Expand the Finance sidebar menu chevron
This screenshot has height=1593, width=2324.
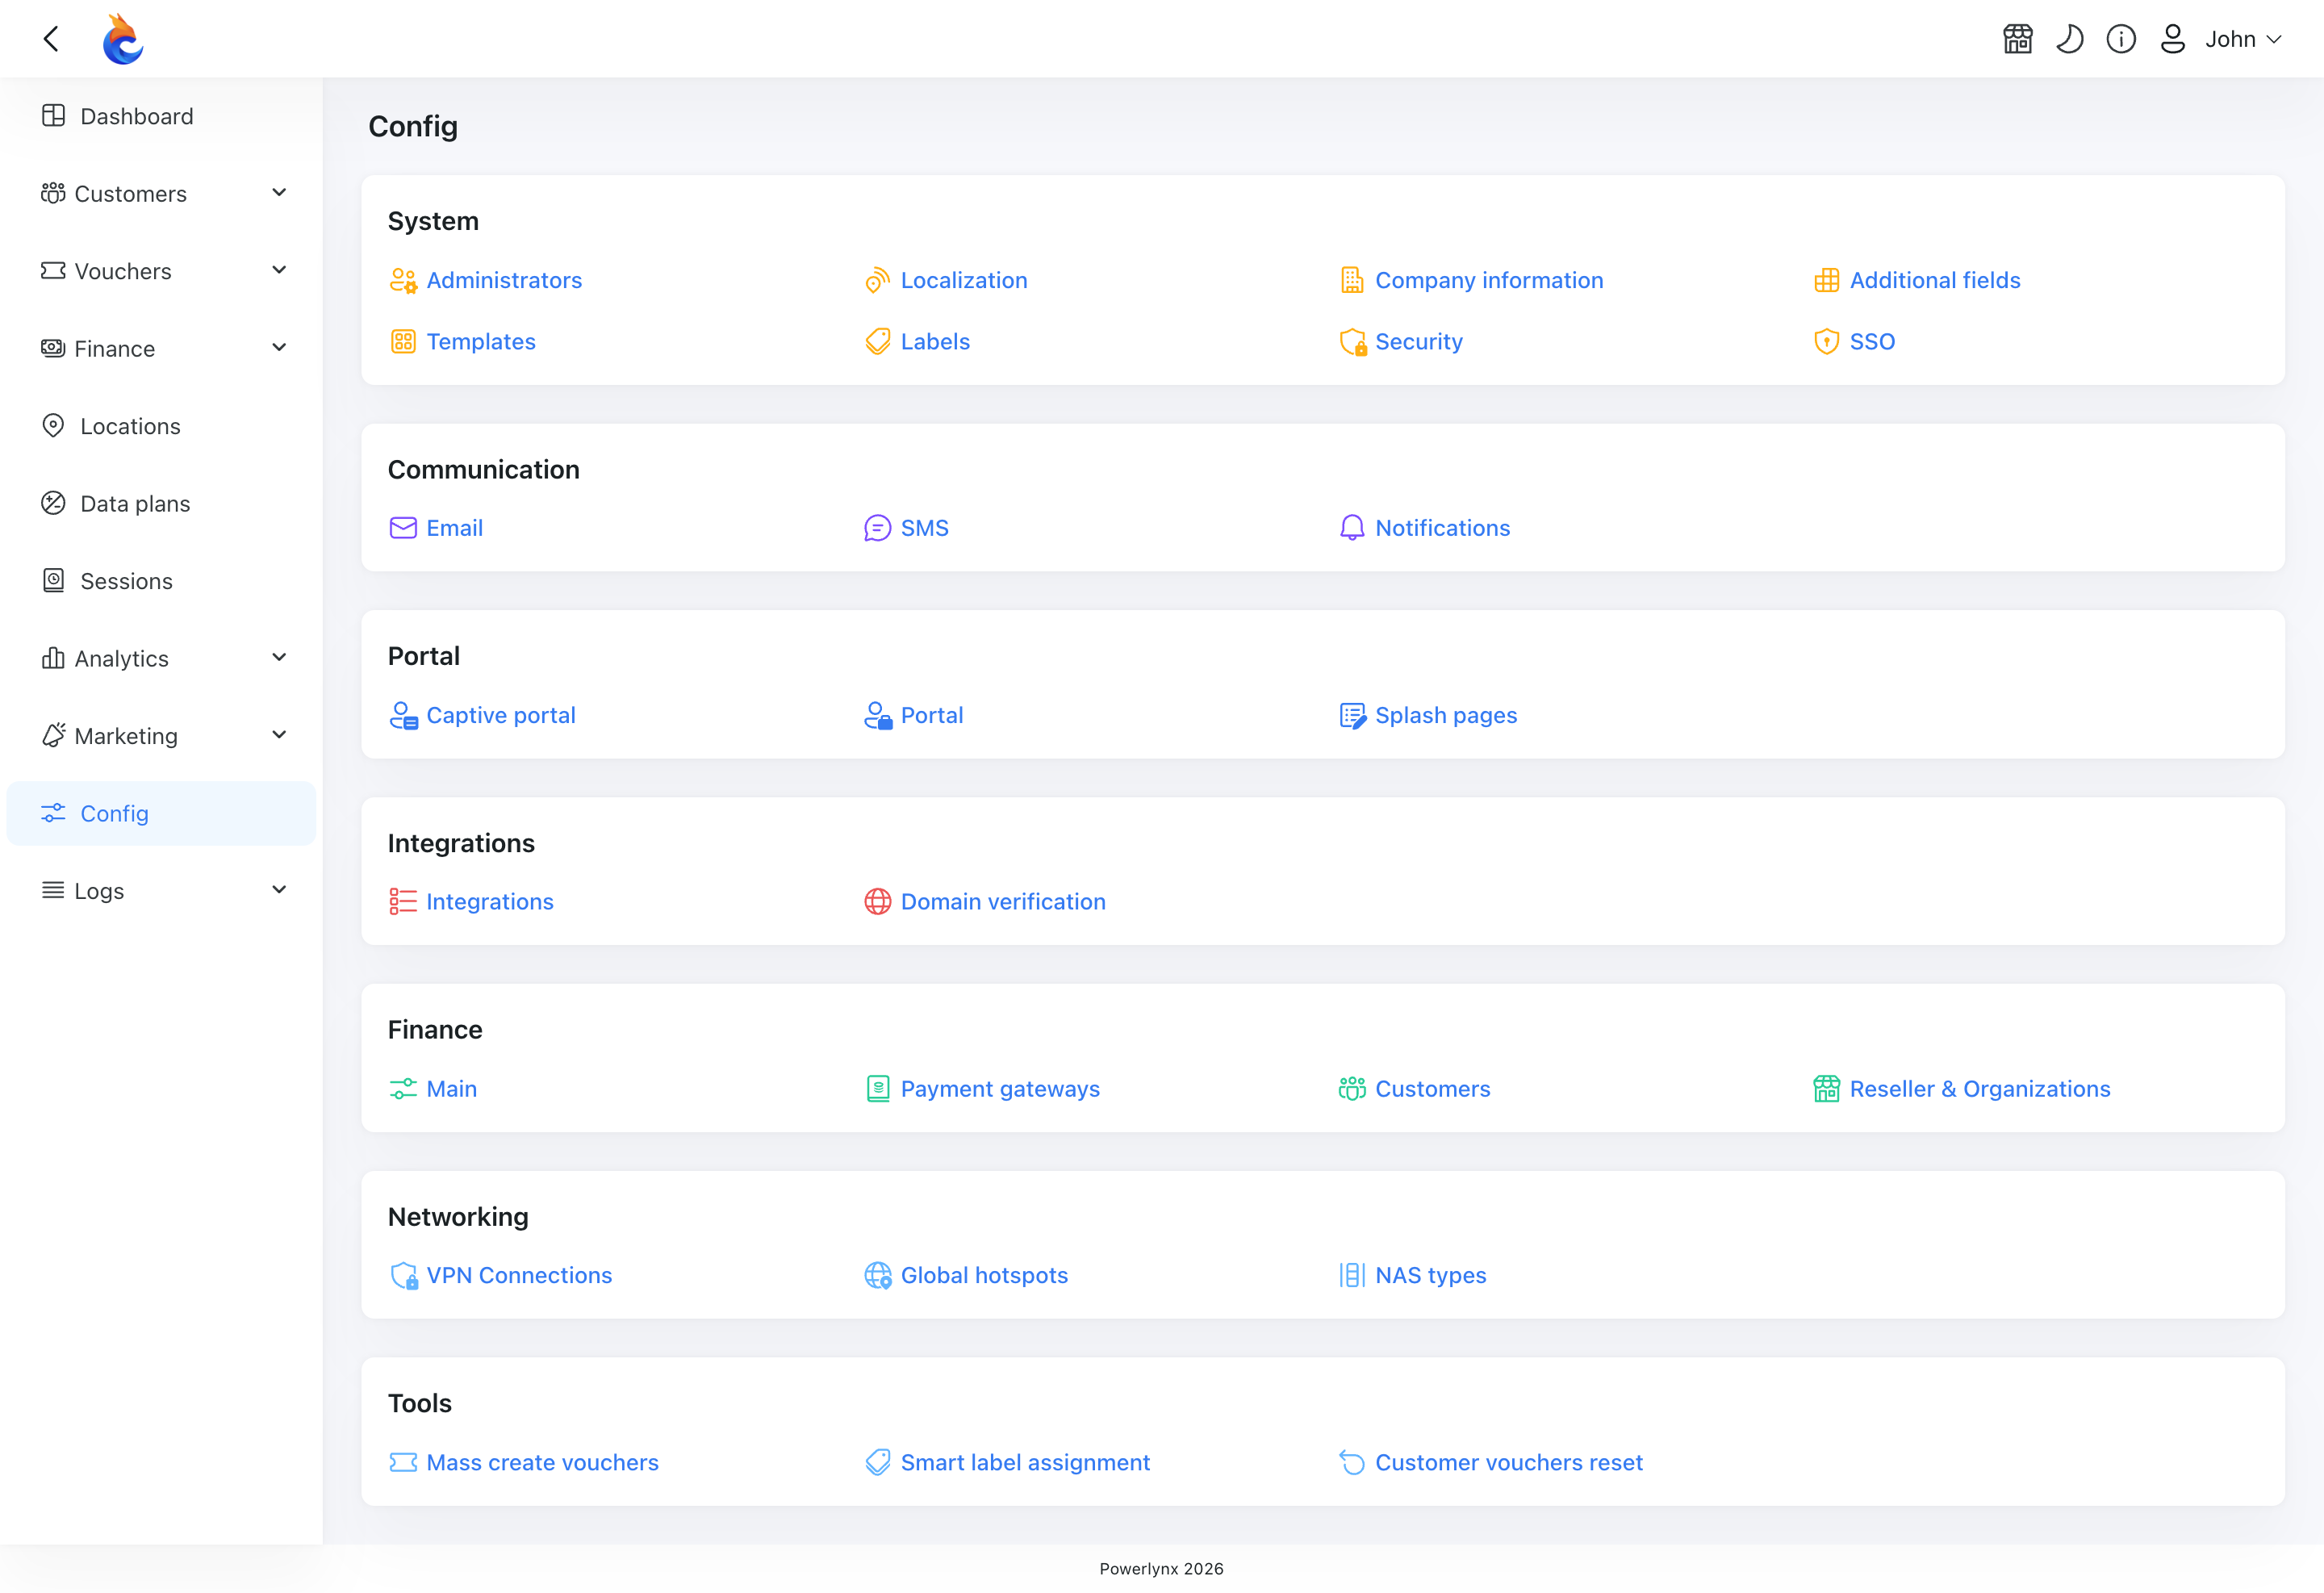pyautogui.click(x=279, y=347)
